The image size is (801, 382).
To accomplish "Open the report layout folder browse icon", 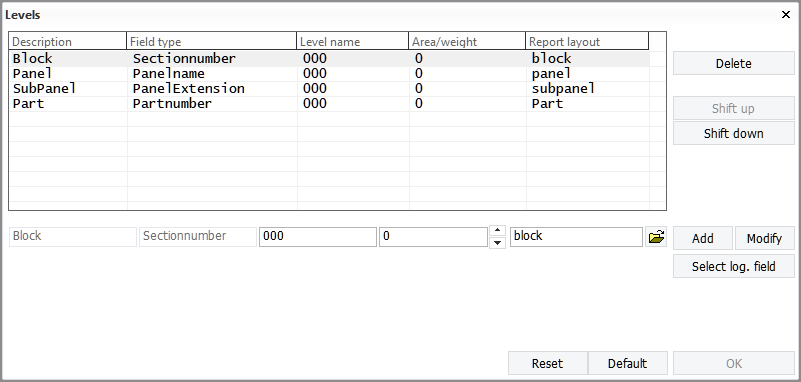I will coord(656,237).
